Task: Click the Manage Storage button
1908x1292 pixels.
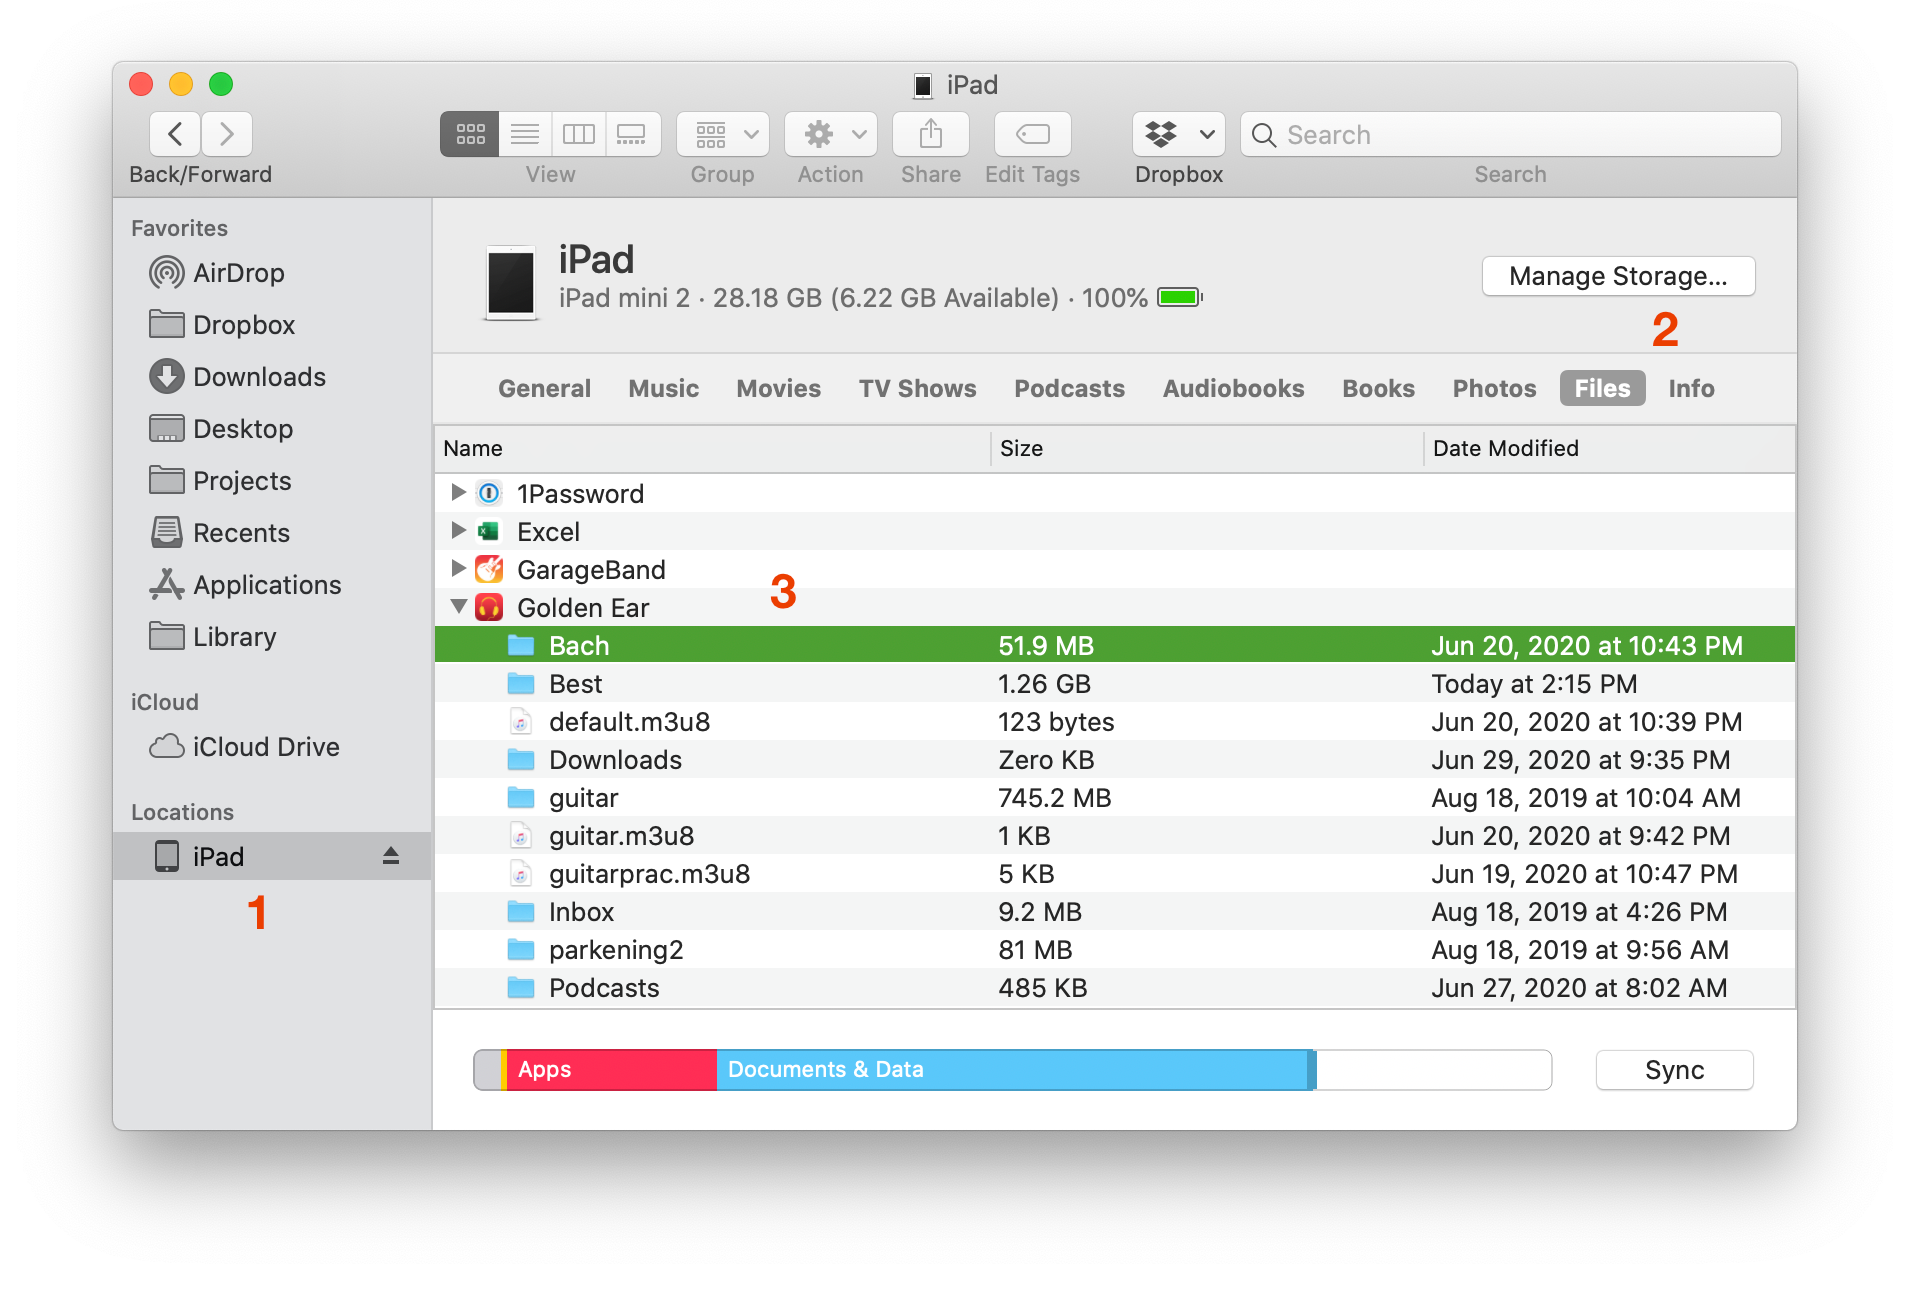Action: [1618, 276]
